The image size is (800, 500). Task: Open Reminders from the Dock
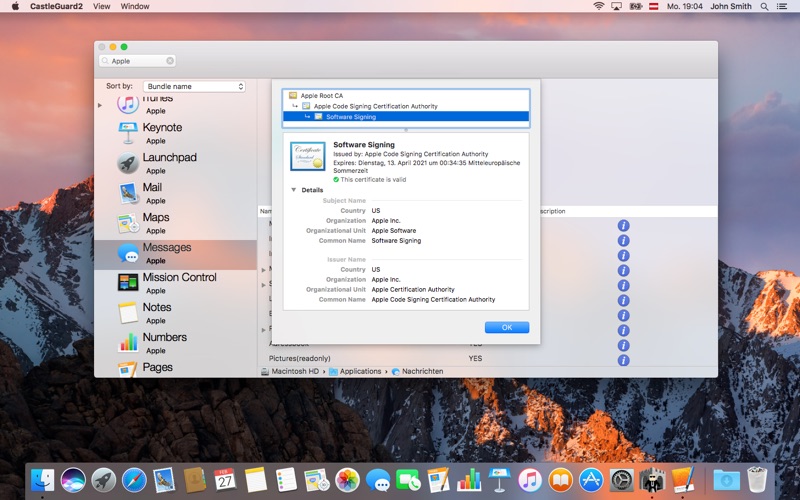[286, 480]
